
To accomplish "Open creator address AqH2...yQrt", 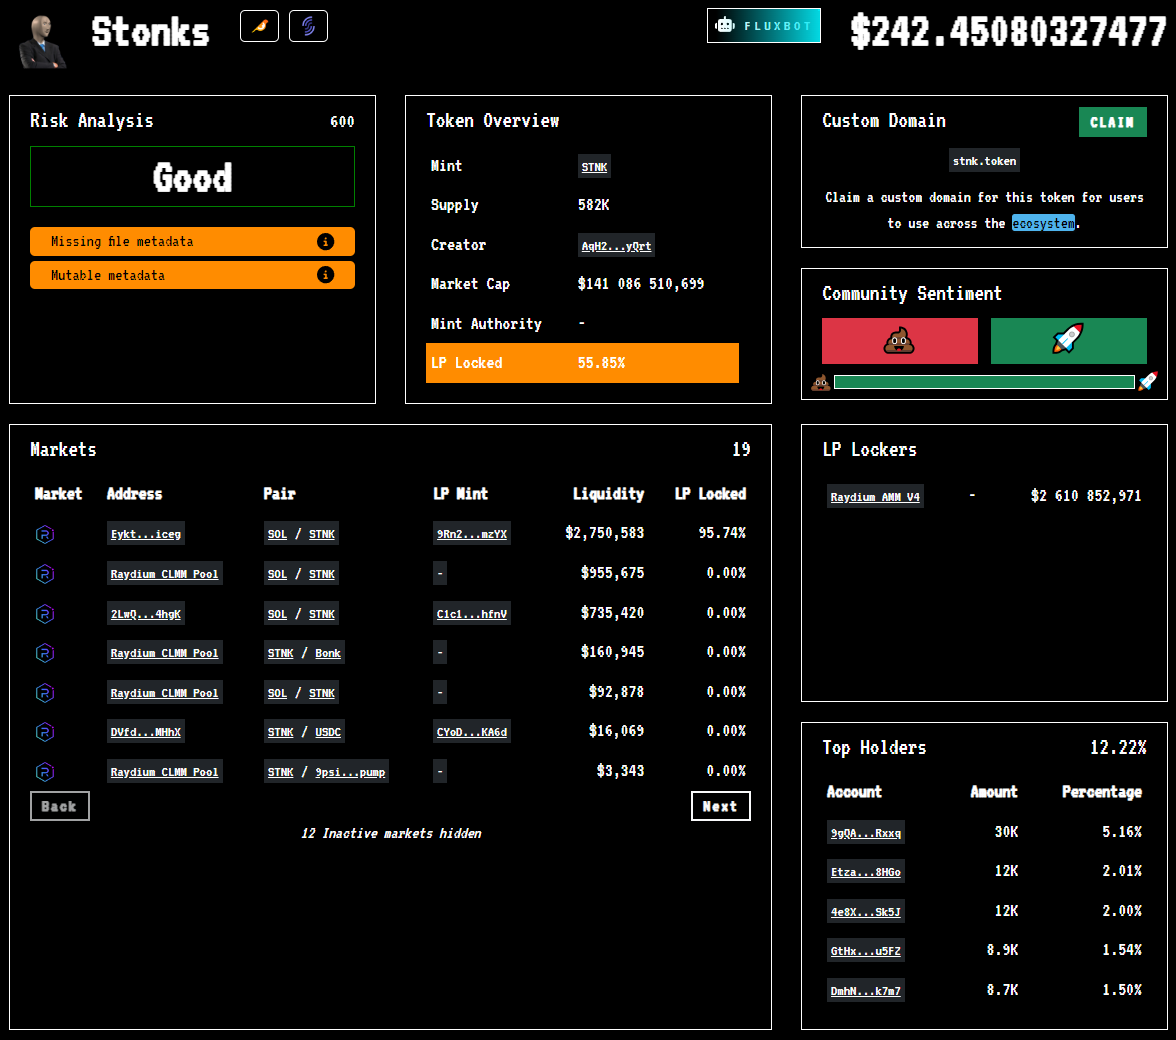I will click(616, 245).
